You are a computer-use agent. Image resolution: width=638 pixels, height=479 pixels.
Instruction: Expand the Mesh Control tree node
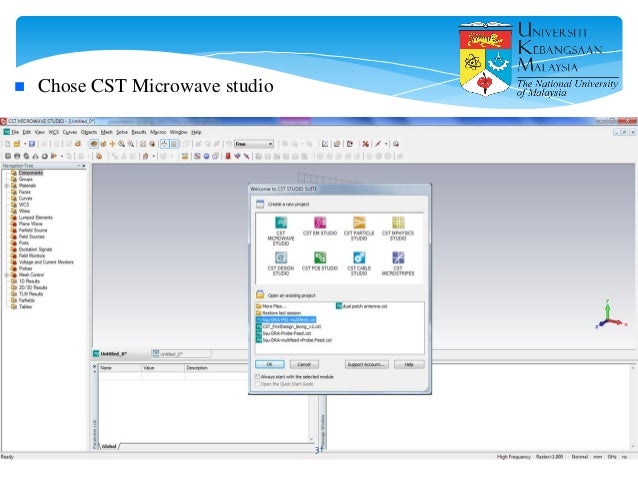point(7,275)
